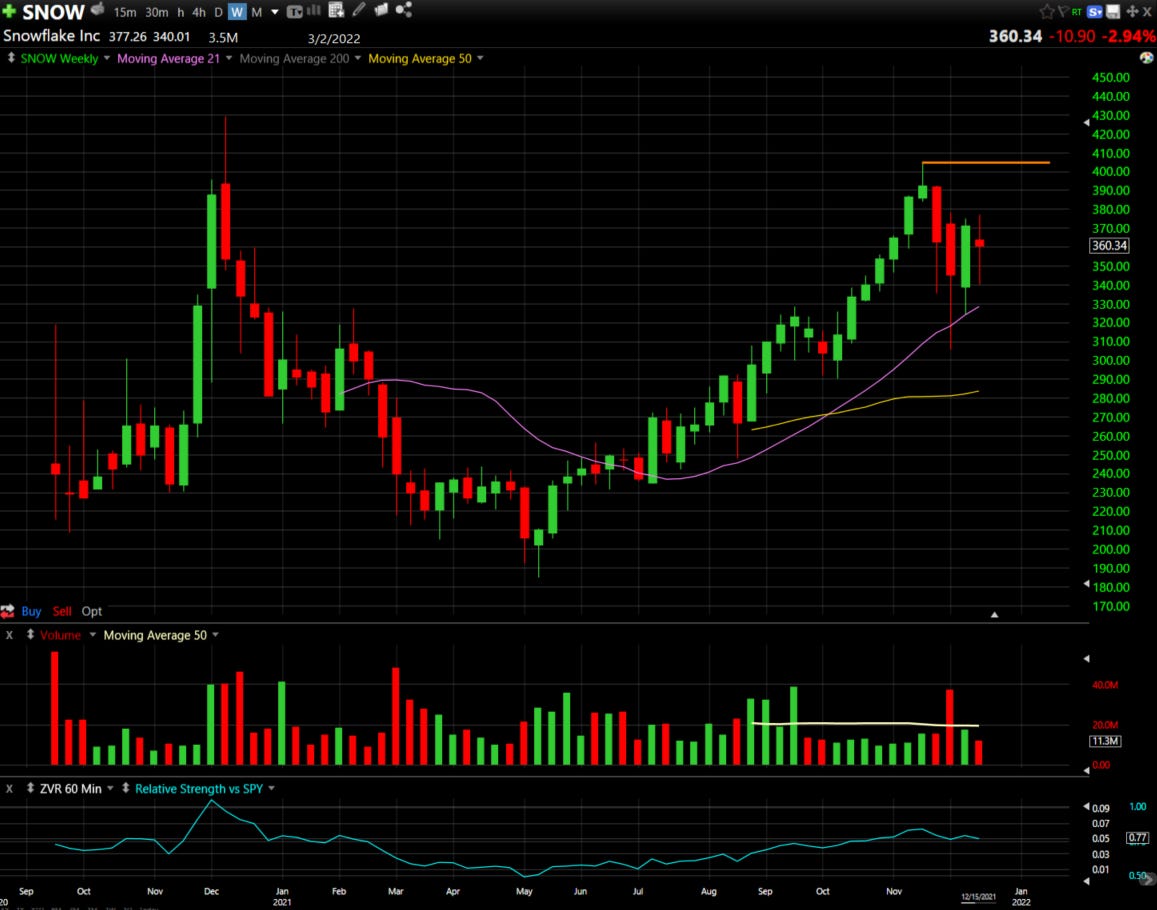Screen dimensions: 1157x910
Task: Click the volume pane Moving Average 50 label
Action: (x=155, y=635)
